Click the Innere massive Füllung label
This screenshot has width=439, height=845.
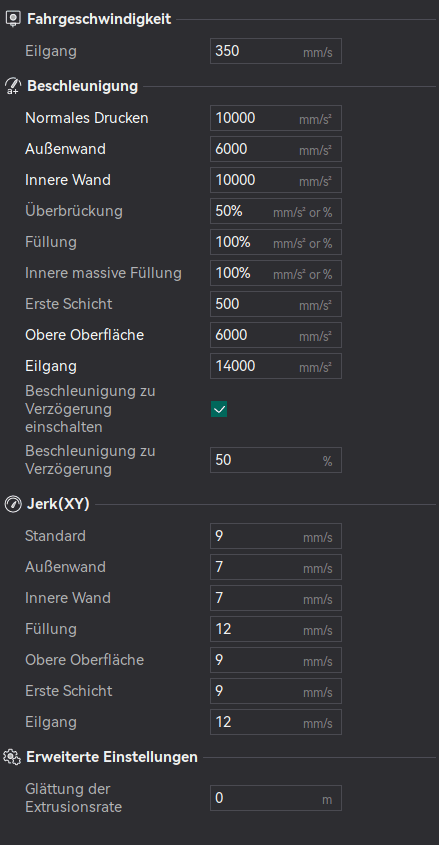pos(103,273)
